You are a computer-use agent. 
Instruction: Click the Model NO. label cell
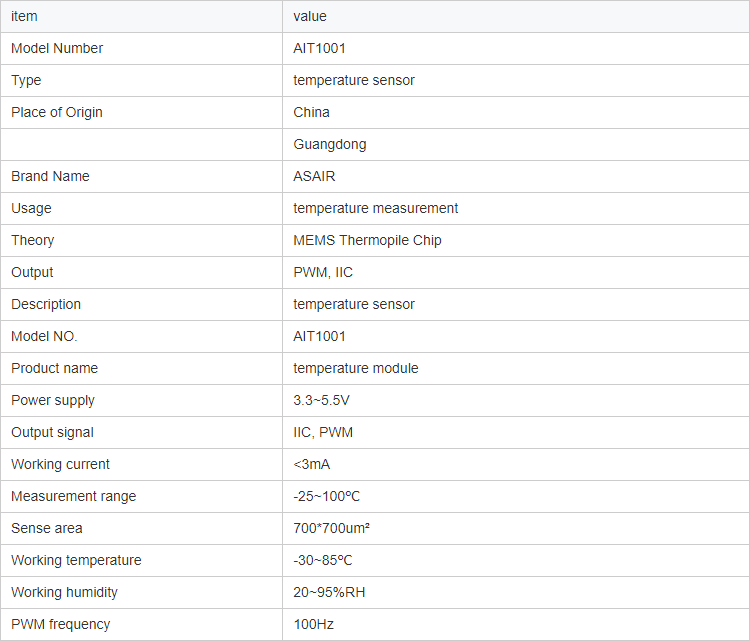(44, 336)
